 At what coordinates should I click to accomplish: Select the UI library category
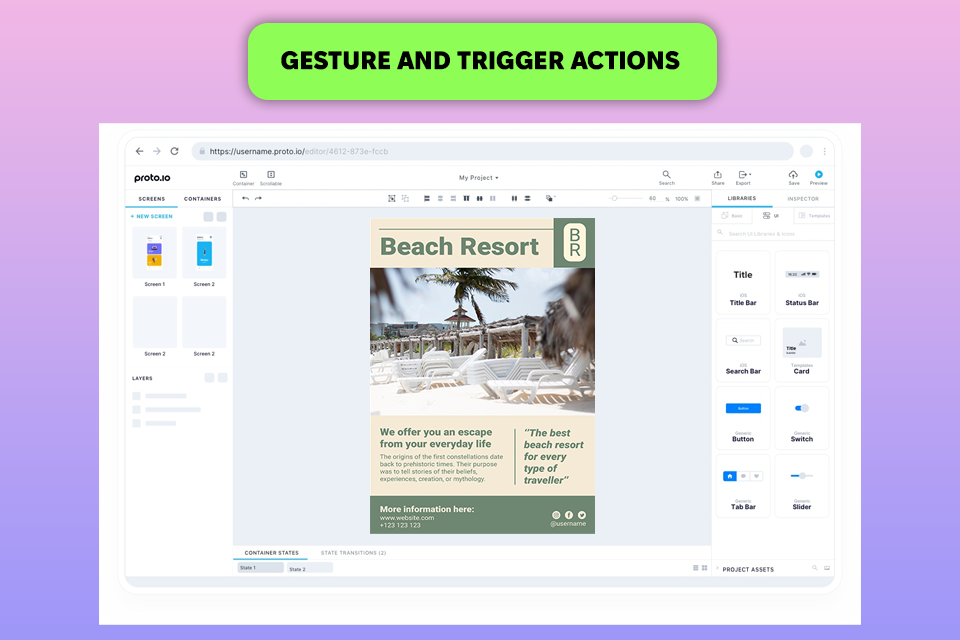click(x=771, y=216)
